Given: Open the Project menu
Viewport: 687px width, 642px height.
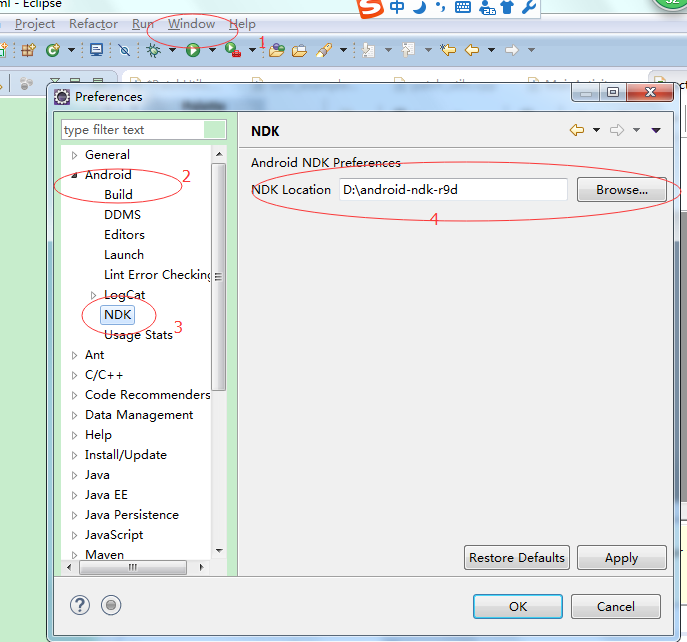Looking at the screenshot, I should [x=35, y=24].
